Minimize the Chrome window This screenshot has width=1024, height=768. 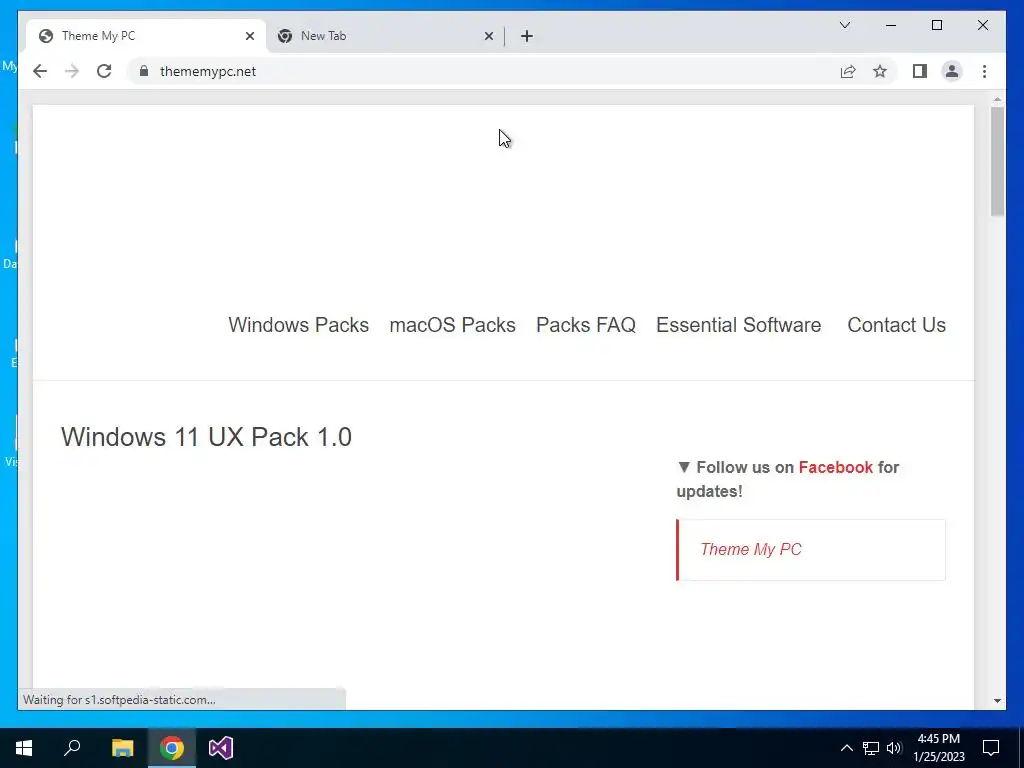click(891, 25)
